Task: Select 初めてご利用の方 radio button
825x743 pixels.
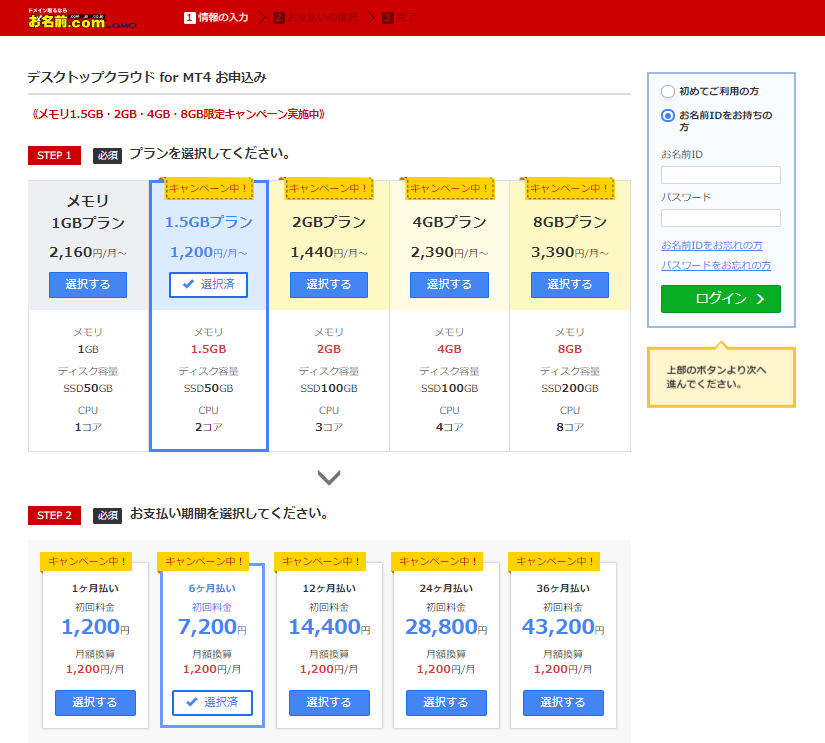Action: tap(668, 92)
